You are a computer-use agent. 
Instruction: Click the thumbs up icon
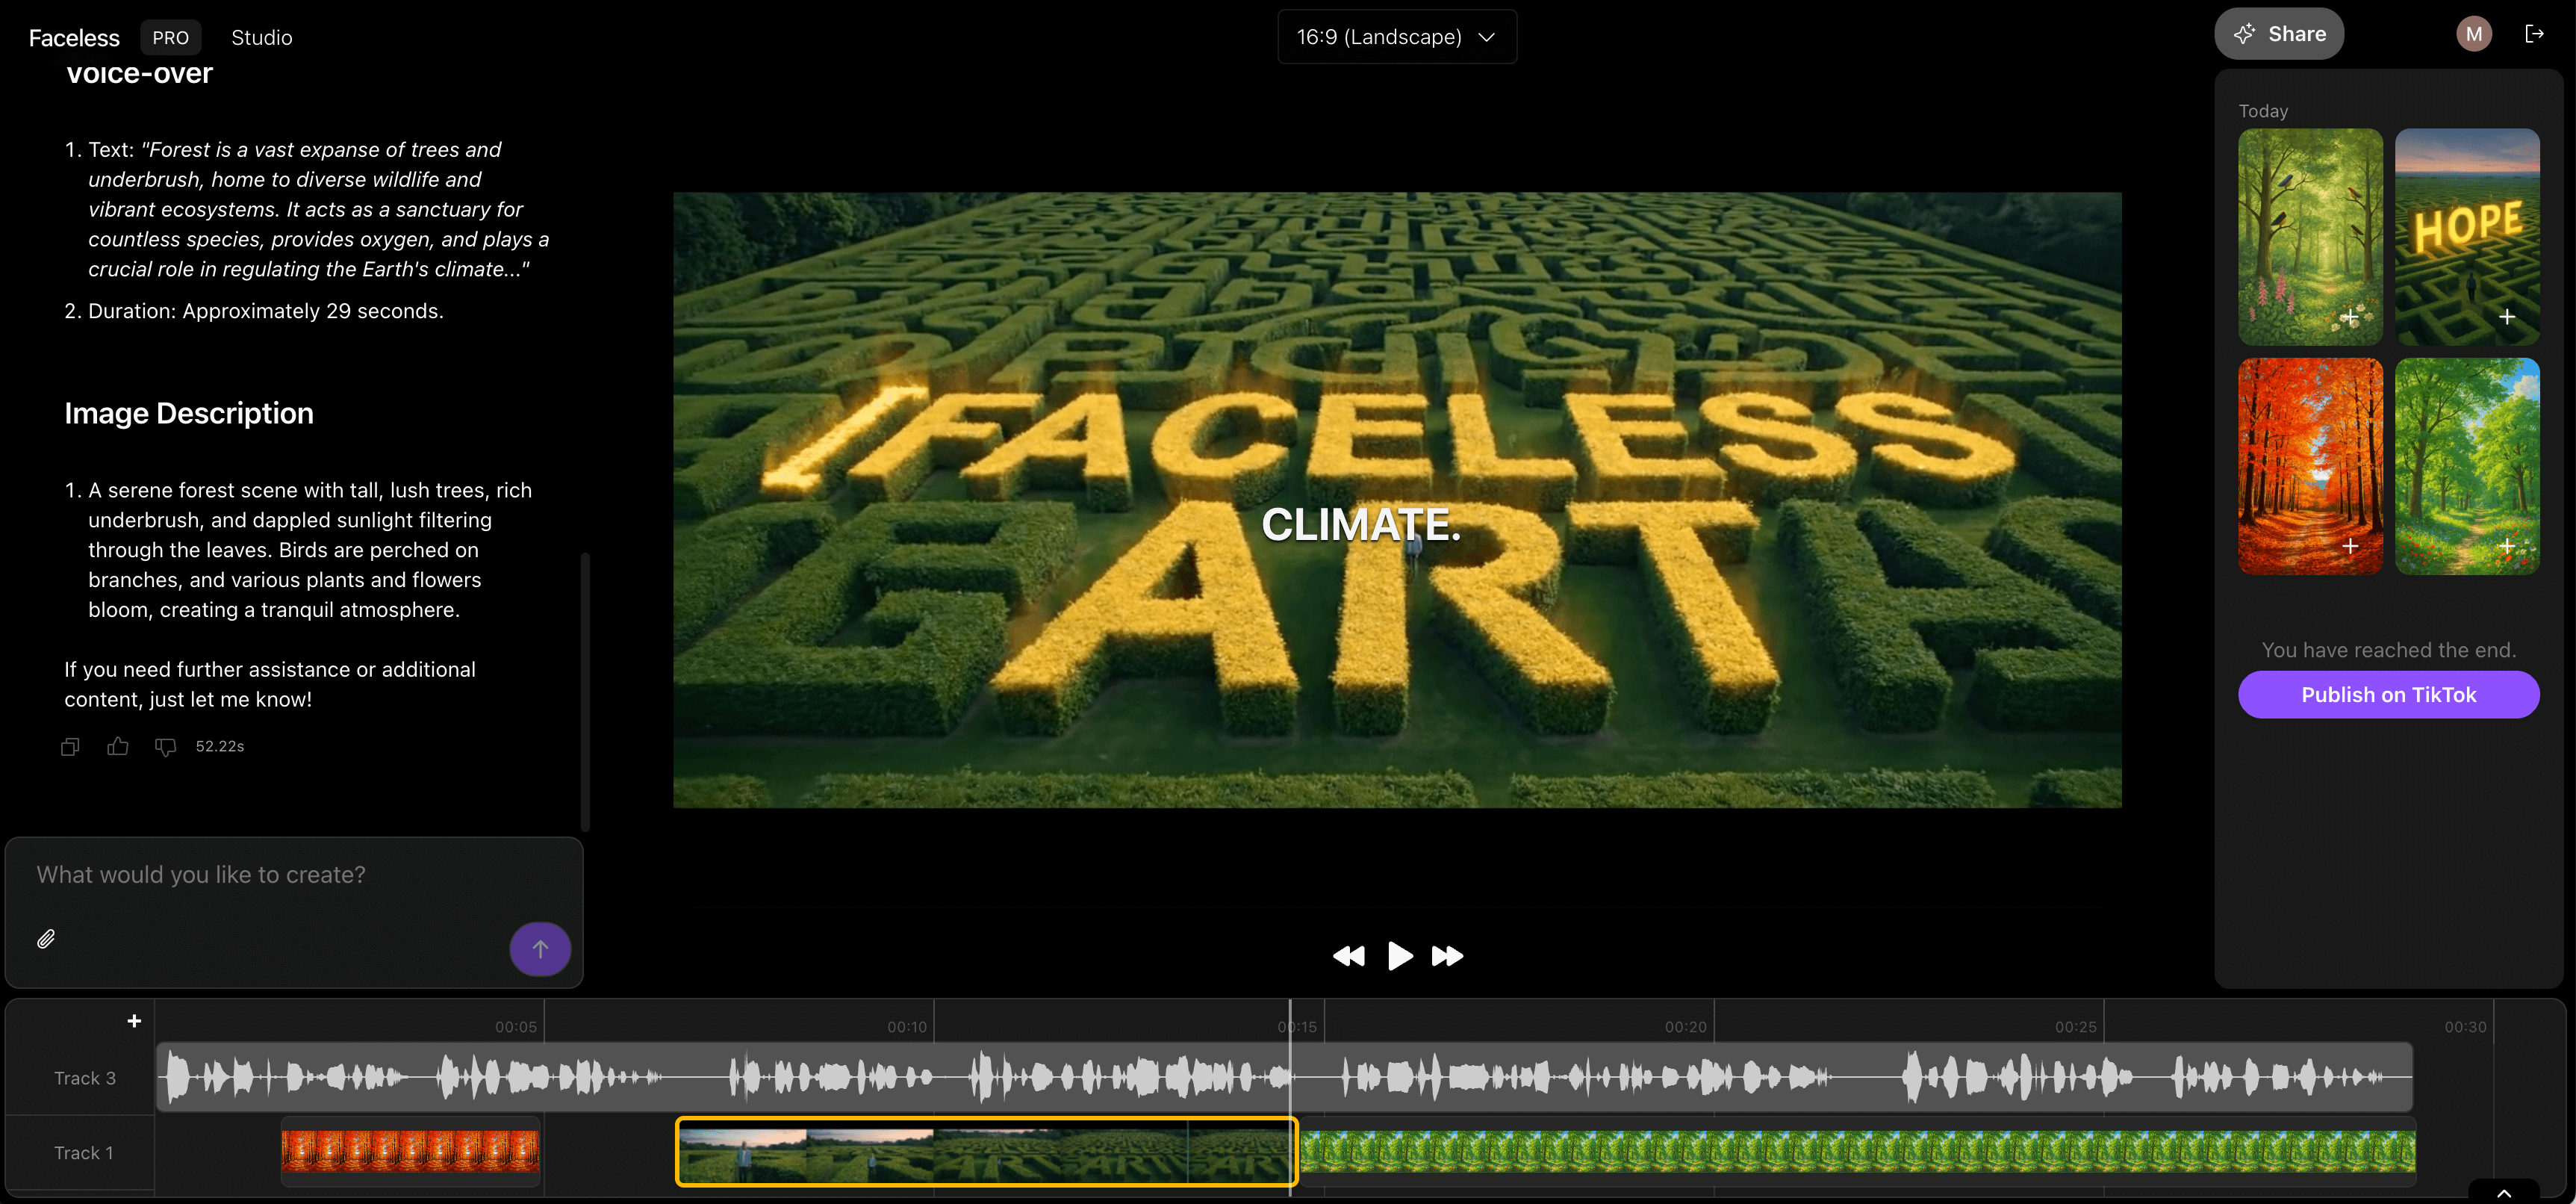(x=118, y=746)
